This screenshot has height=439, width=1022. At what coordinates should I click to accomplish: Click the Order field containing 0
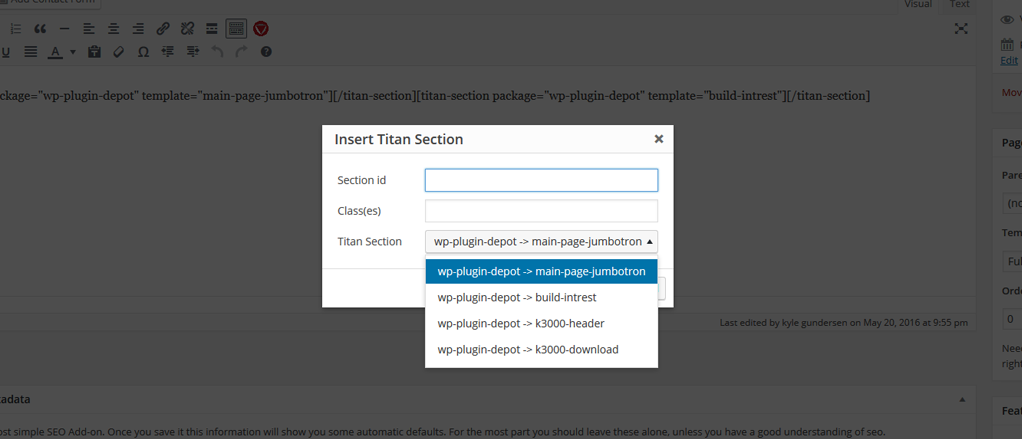[x=1012, y=319]
